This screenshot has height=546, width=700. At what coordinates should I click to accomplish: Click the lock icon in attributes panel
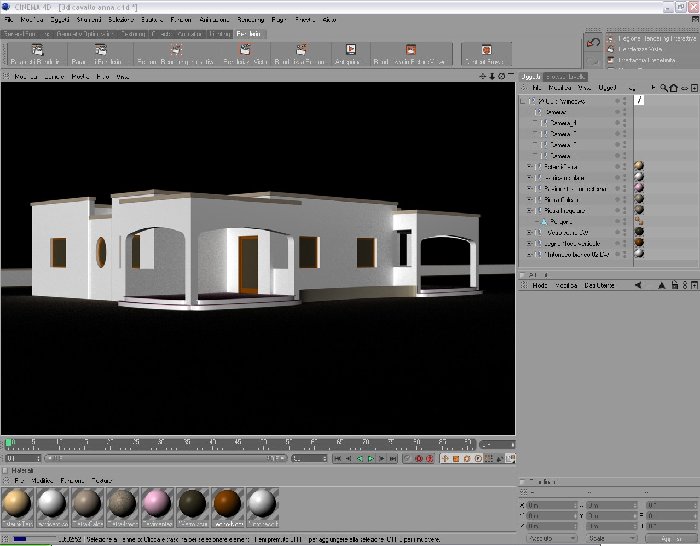pyautogui.click(x=675, y=285)
